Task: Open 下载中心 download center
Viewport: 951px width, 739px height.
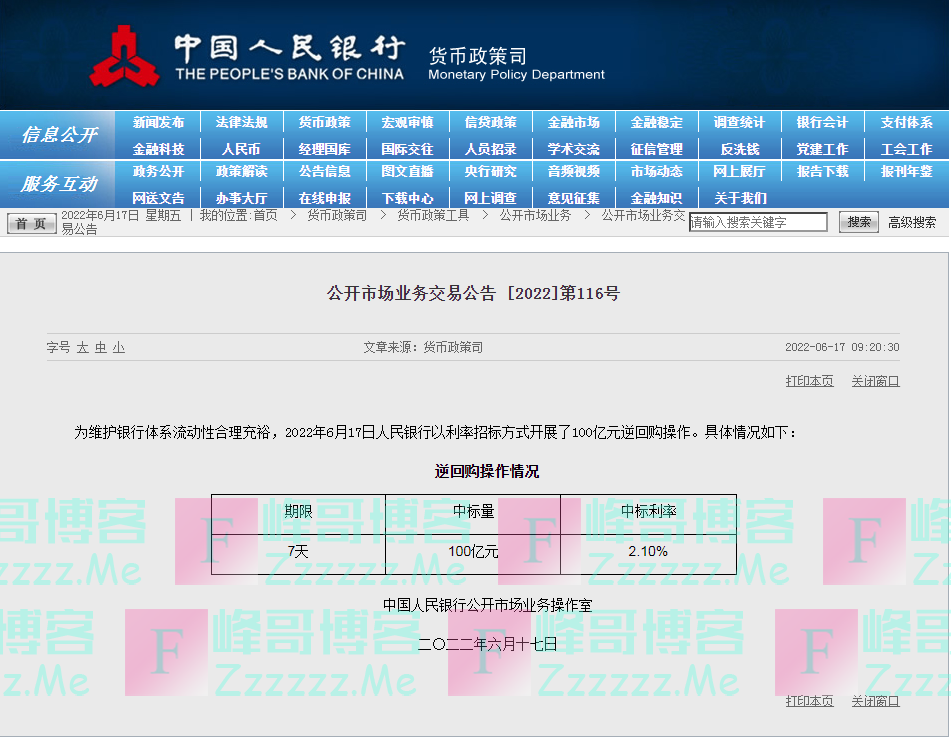Action: [407, 198]
